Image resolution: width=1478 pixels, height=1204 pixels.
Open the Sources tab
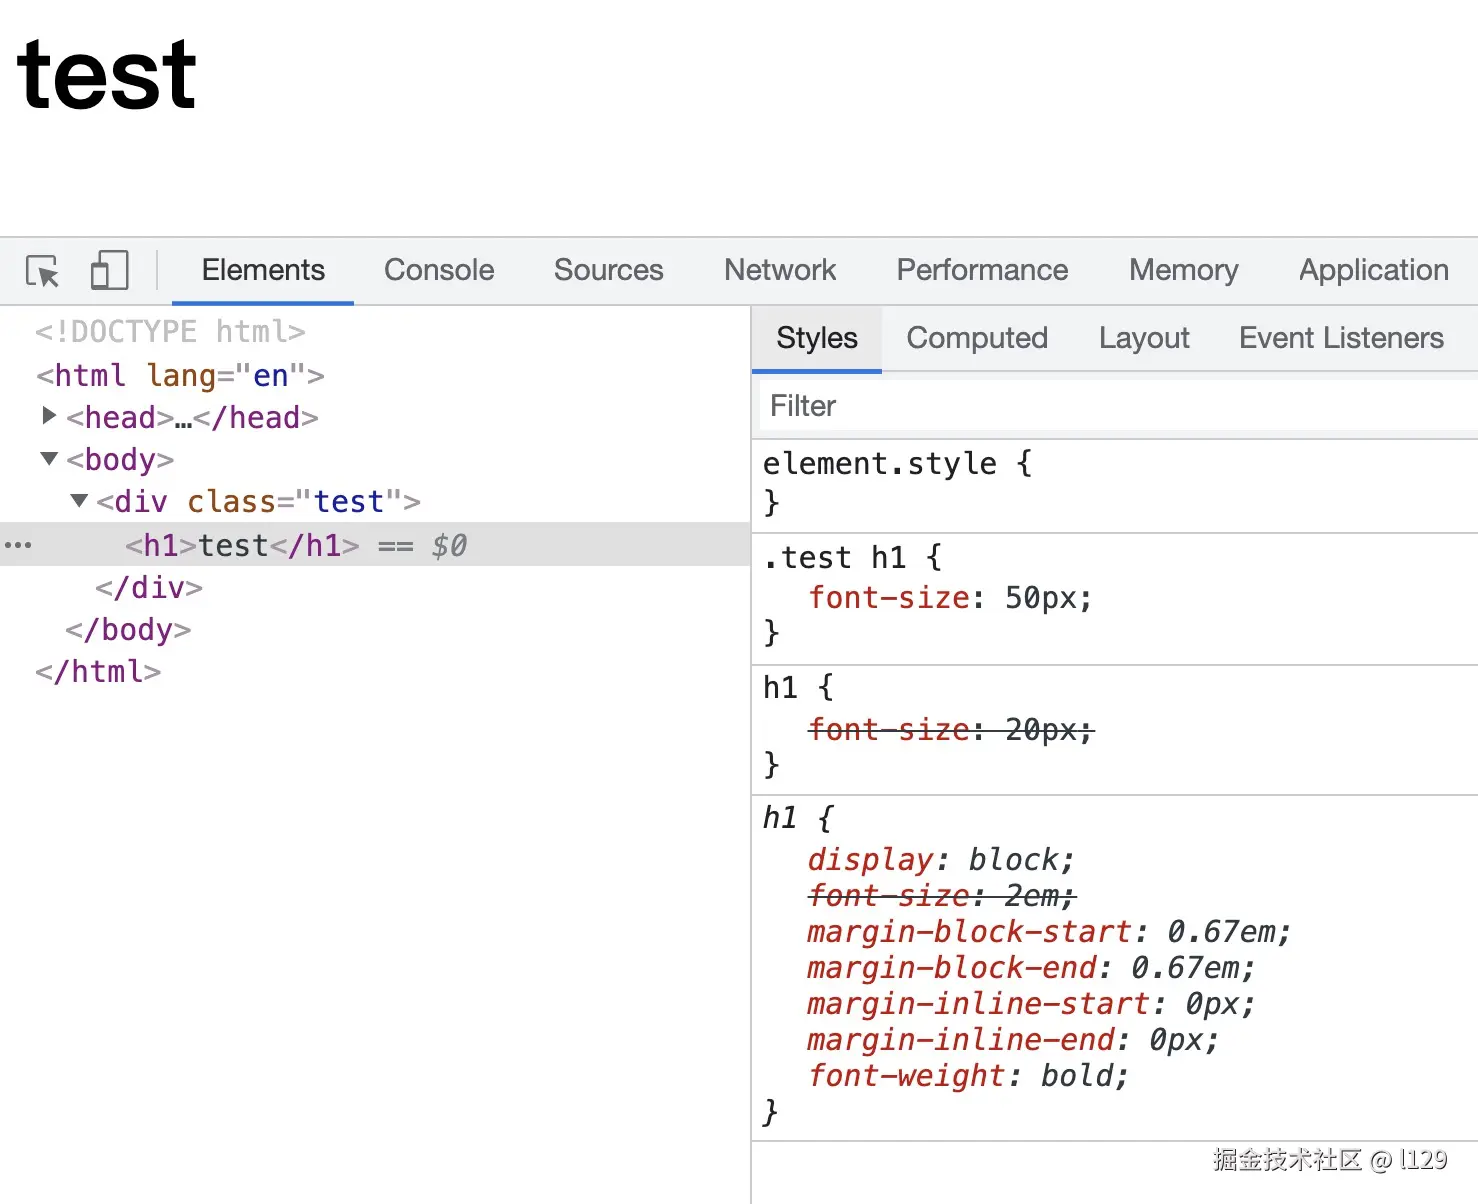608,270
